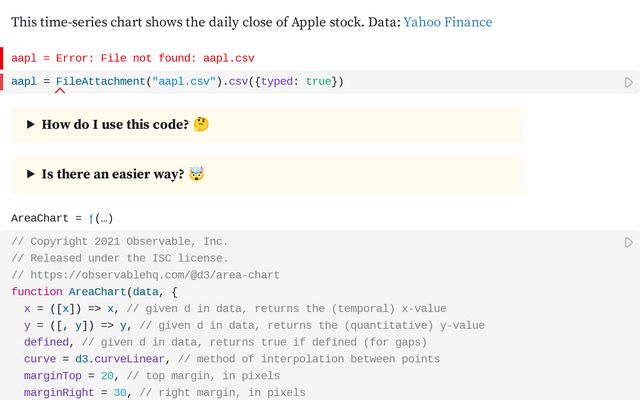Click the red gutter bar beside error output
Viewport: 640px width, 400px height.
point(2,58)
